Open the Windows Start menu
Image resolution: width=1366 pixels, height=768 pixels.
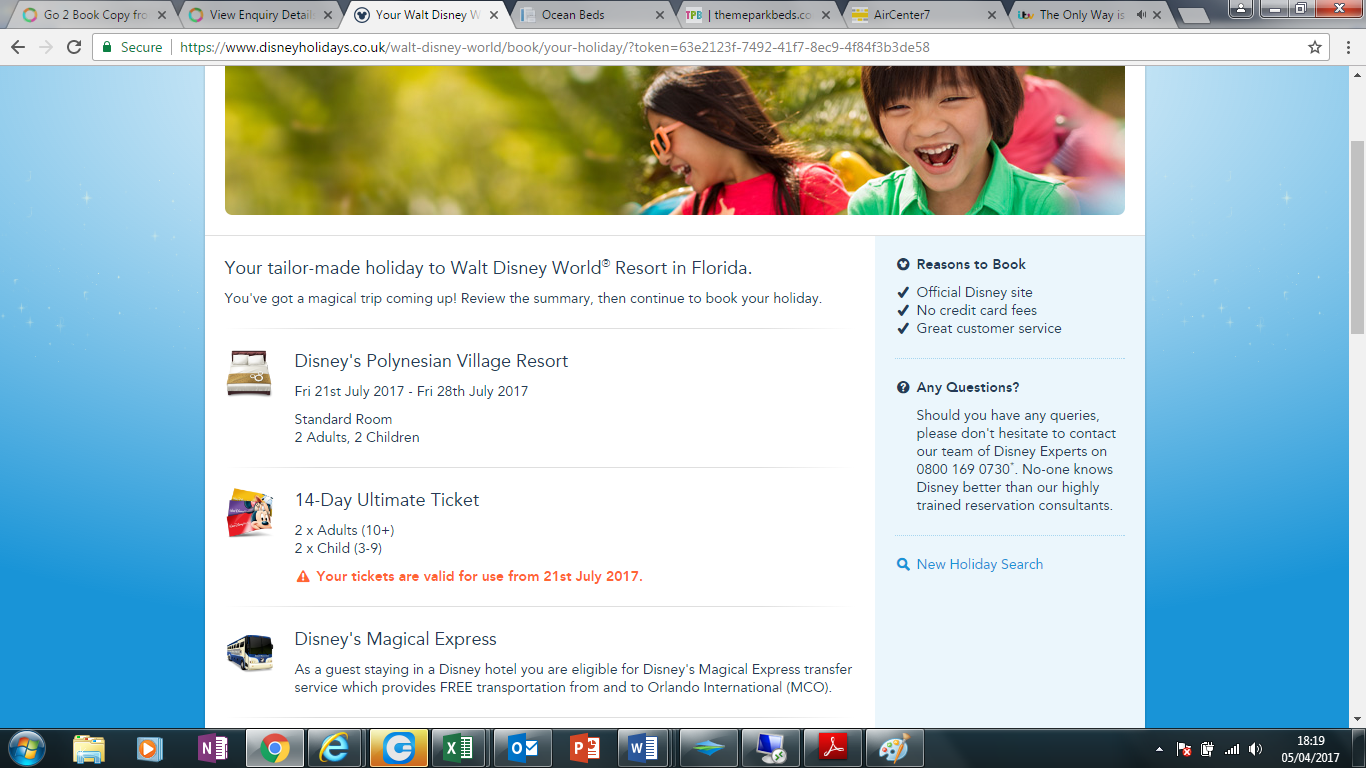pos(26,748)
